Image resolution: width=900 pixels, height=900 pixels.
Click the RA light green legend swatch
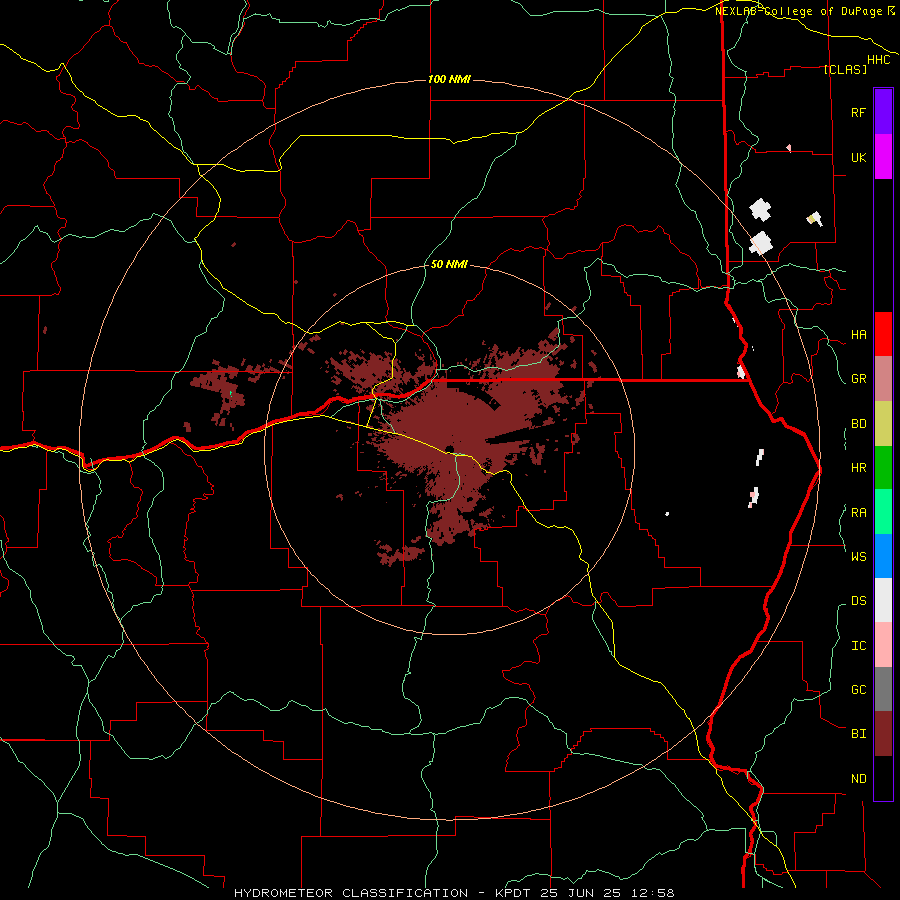coord(883,512)
